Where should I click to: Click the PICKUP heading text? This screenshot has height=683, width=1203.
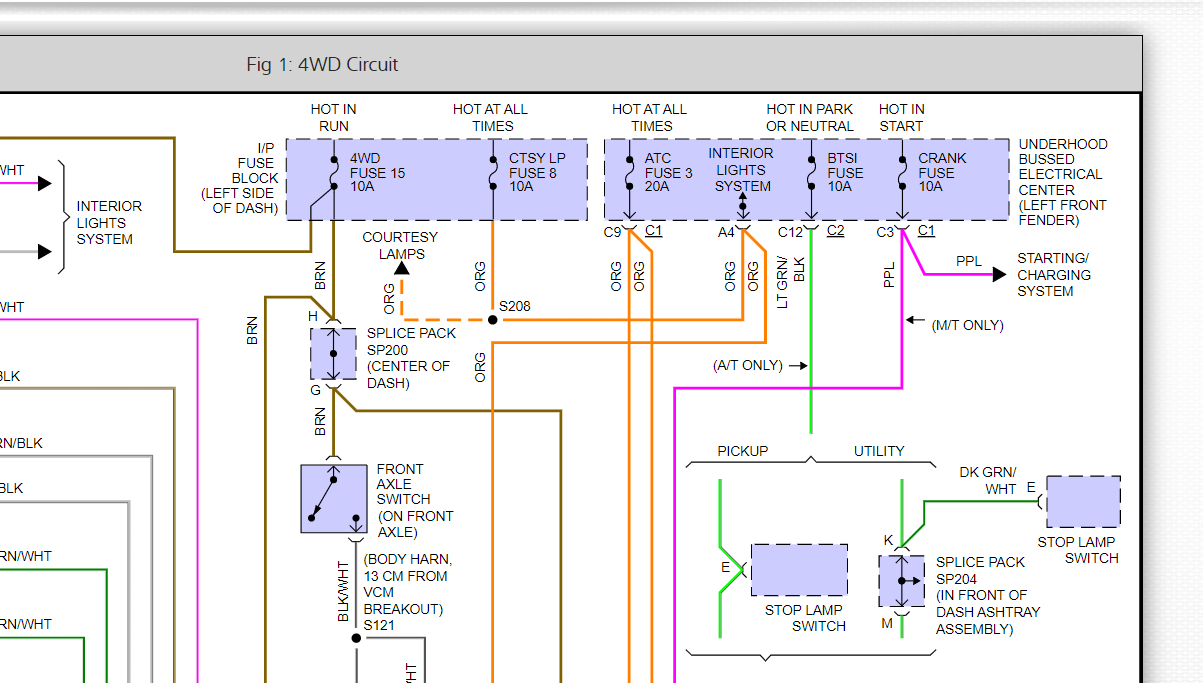[x=743, y=451]
